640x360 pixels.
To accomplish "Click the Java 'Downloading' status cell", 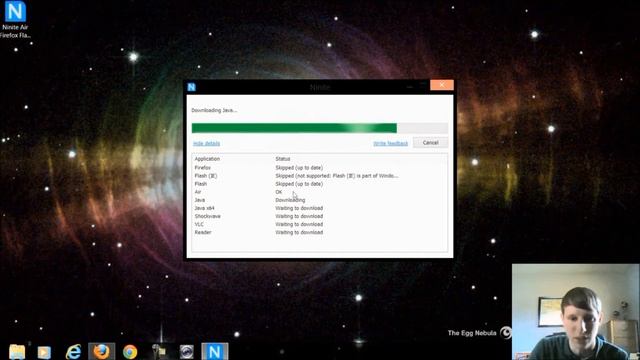I will [290, 200].
